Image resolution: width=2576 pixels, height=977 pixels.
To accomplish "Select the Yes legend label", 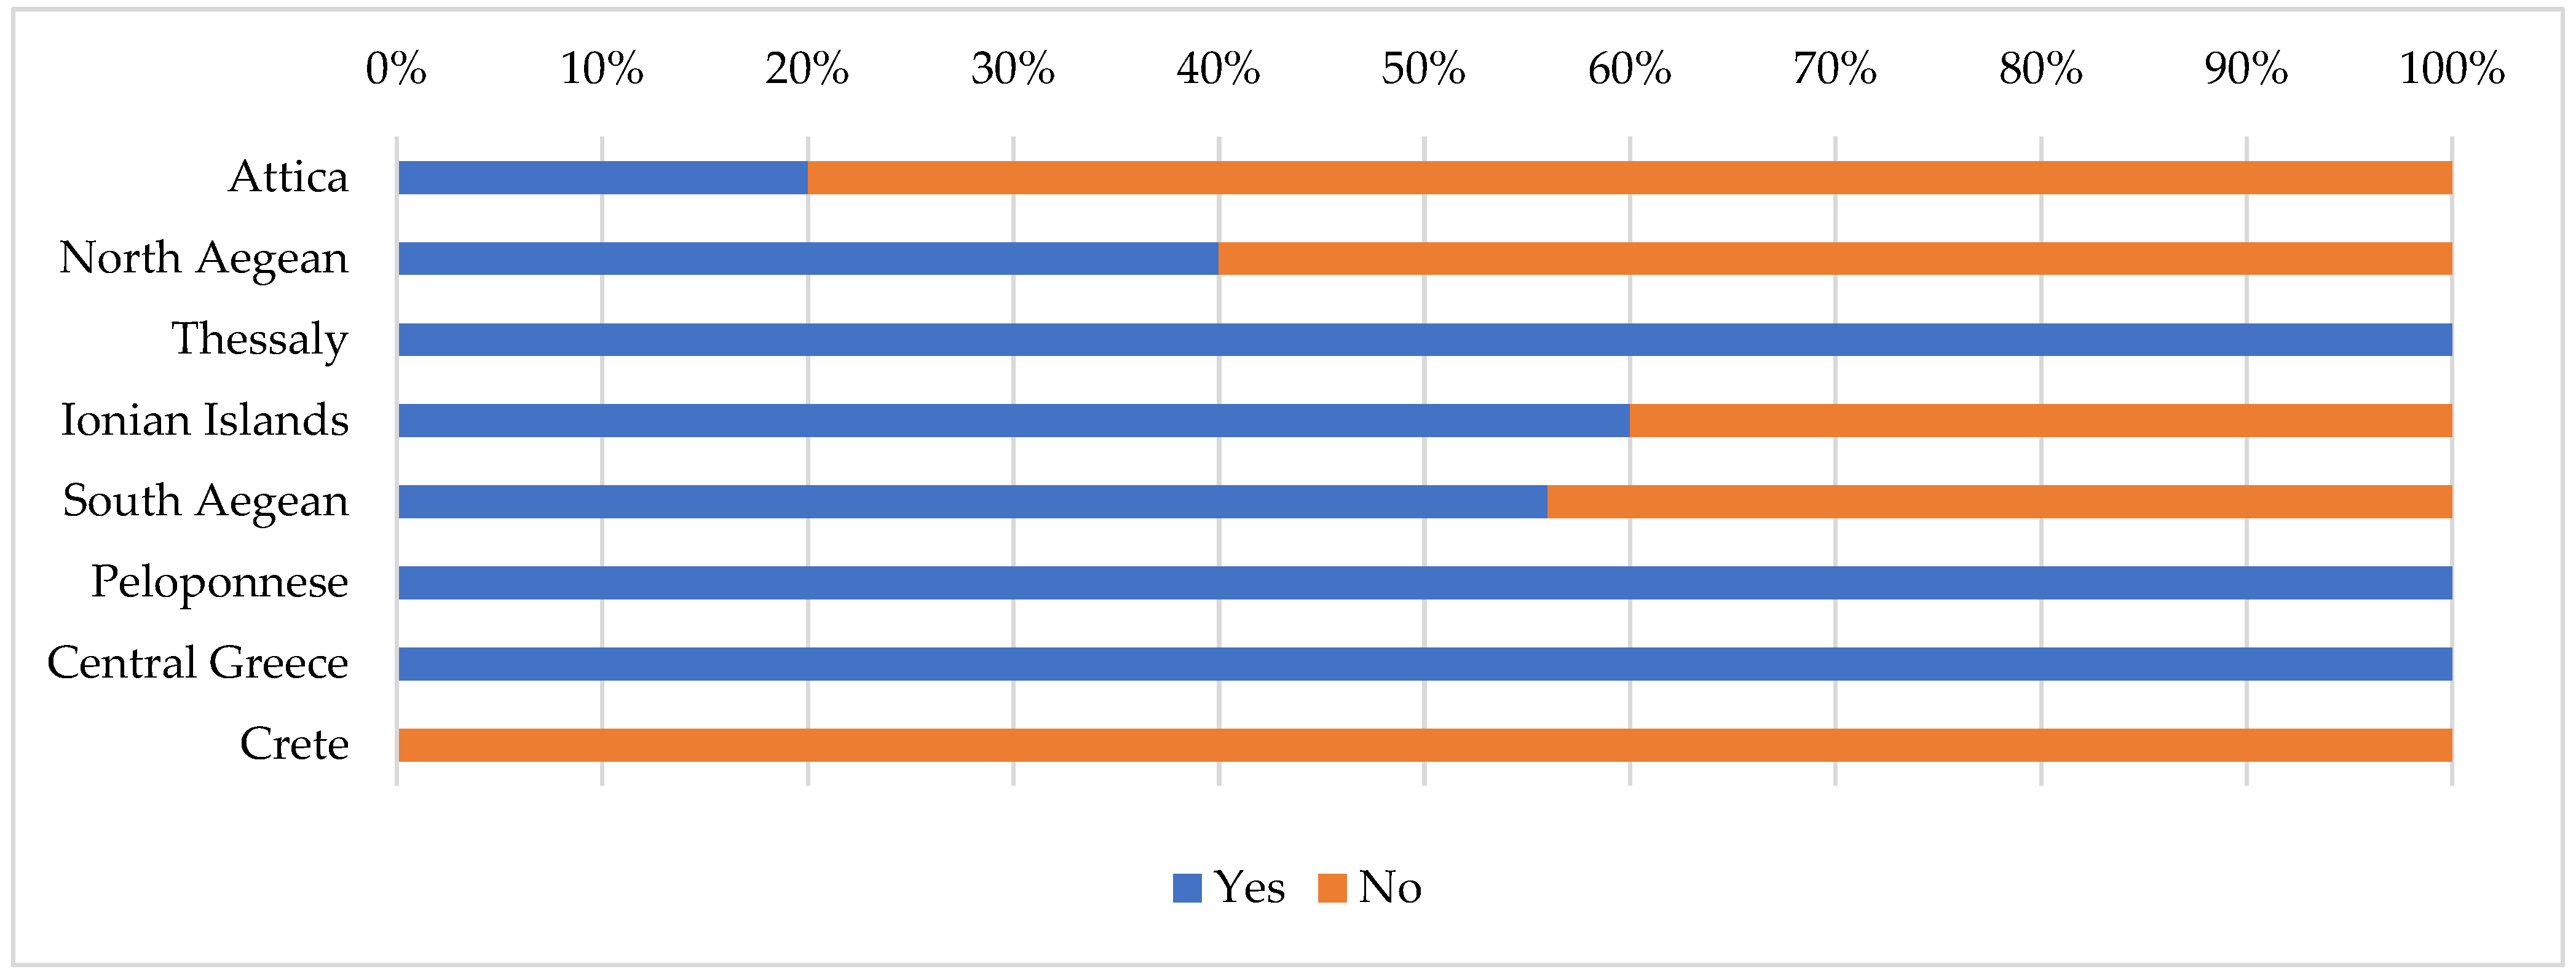I will coord(1249,888).
